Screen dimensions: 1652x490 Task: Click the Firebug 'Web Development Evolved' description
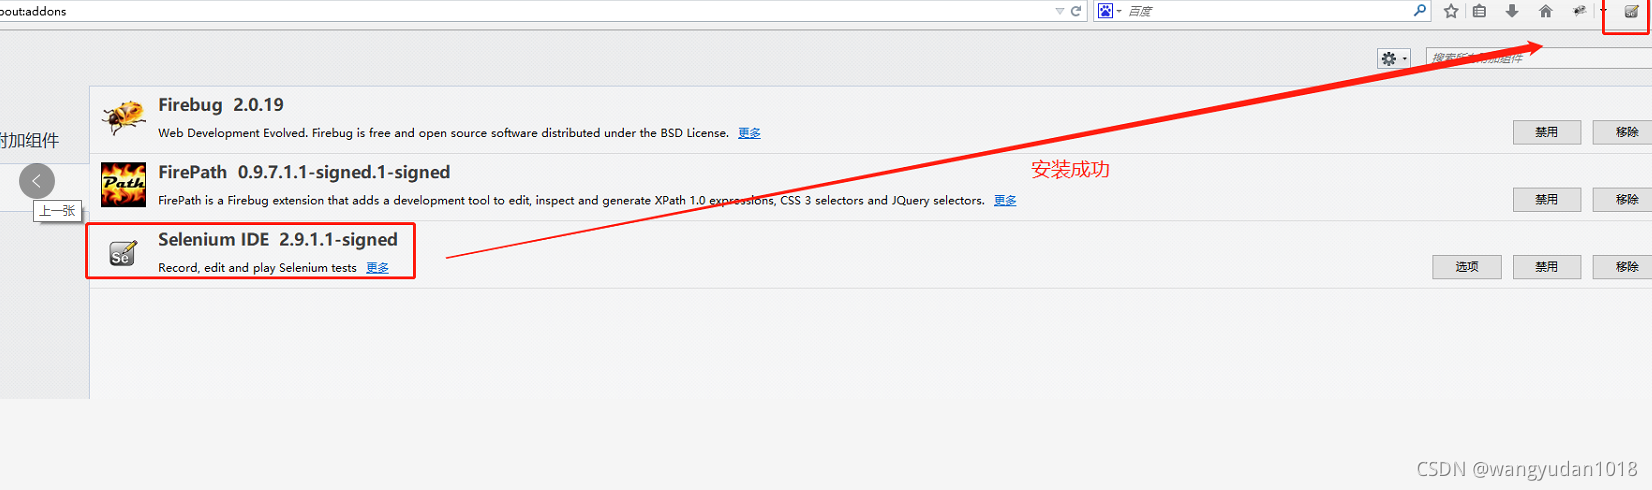click(x=443, y=133)
